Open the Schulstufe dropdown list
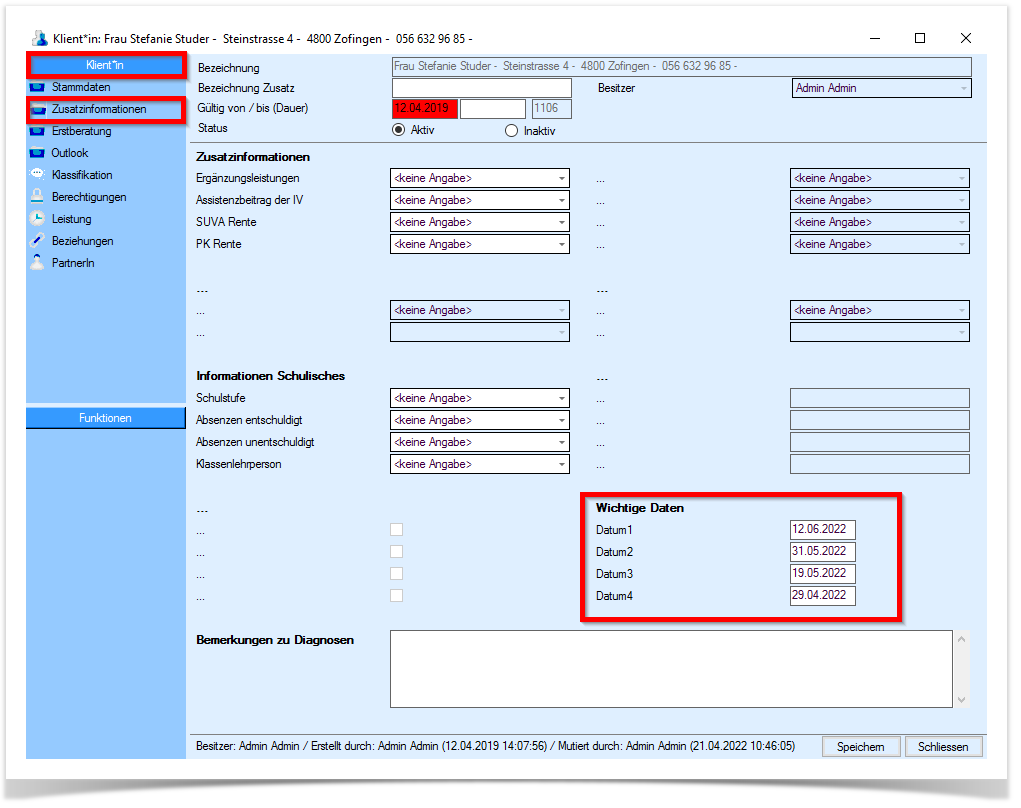The height and width of the screenshot is (808, 1021). point(480,398)
